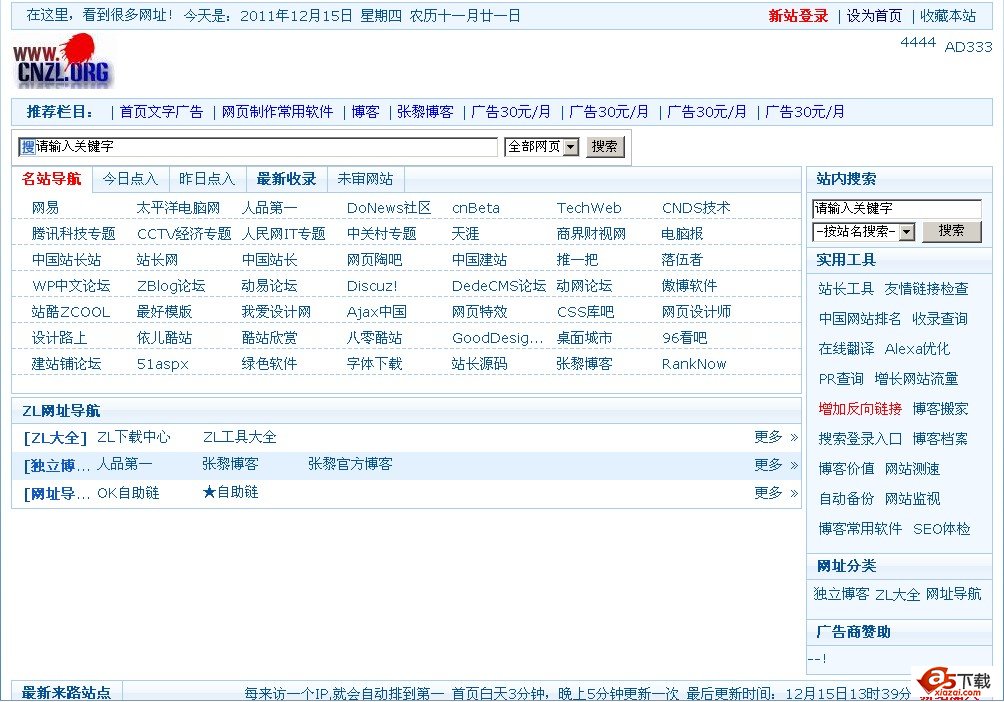1004x702 pixels.
Task: Focus the 站内搜索 keyword input
Action: click(x=896, y=208)
